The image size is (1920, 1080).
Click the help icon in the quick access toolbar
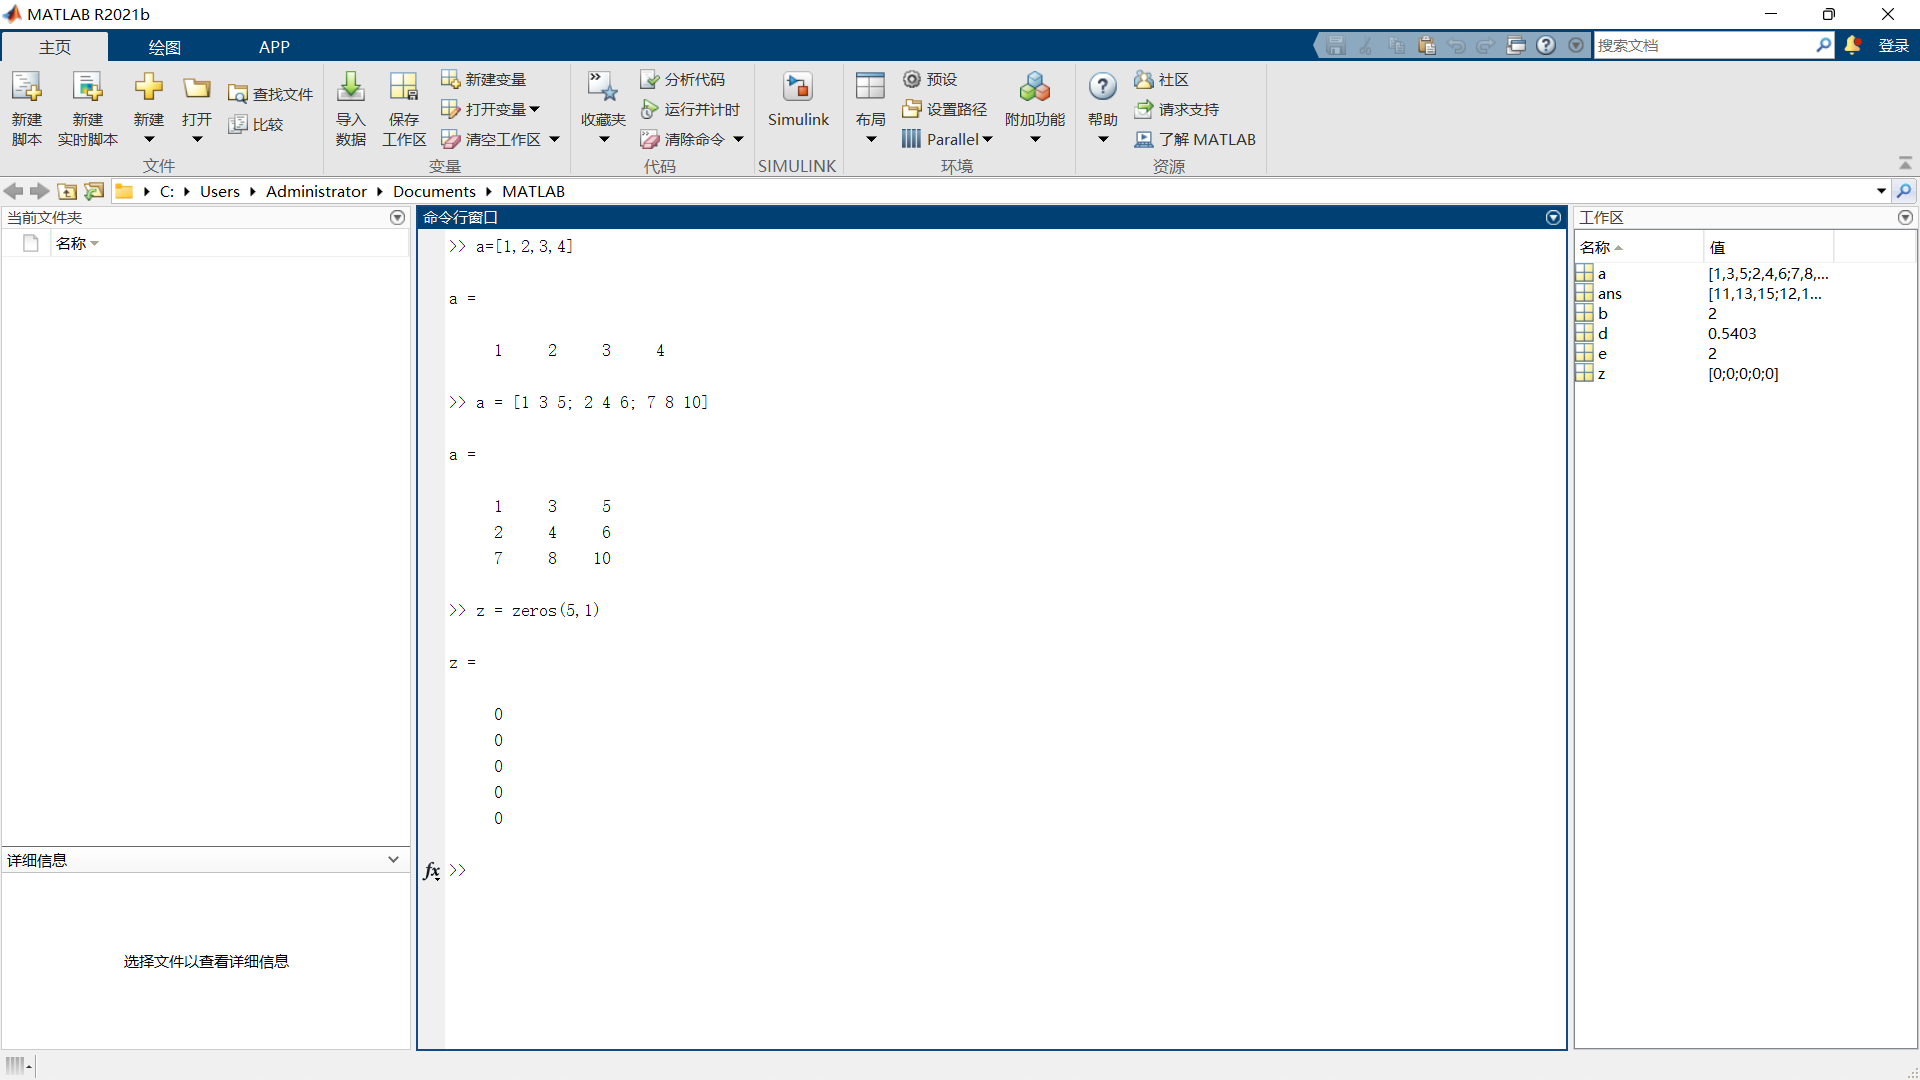(1546, 45)
